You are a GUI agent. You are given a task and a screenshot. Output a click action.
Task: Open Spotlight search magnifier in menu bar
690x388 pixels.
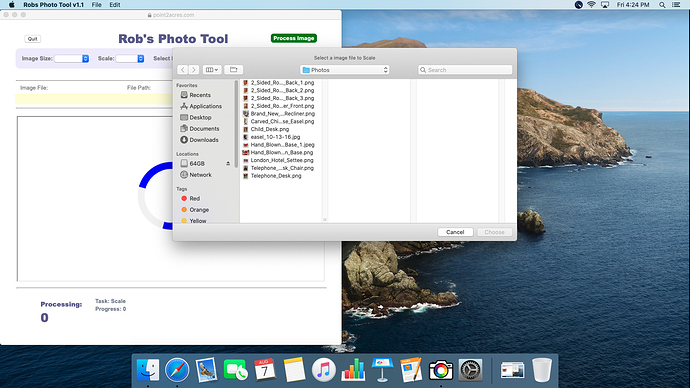point(662,4)
